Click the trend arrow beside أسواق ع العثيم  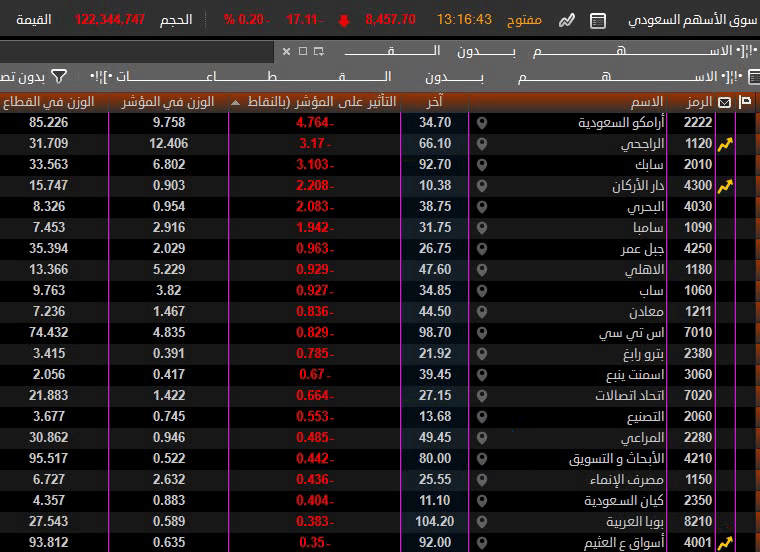726,543
